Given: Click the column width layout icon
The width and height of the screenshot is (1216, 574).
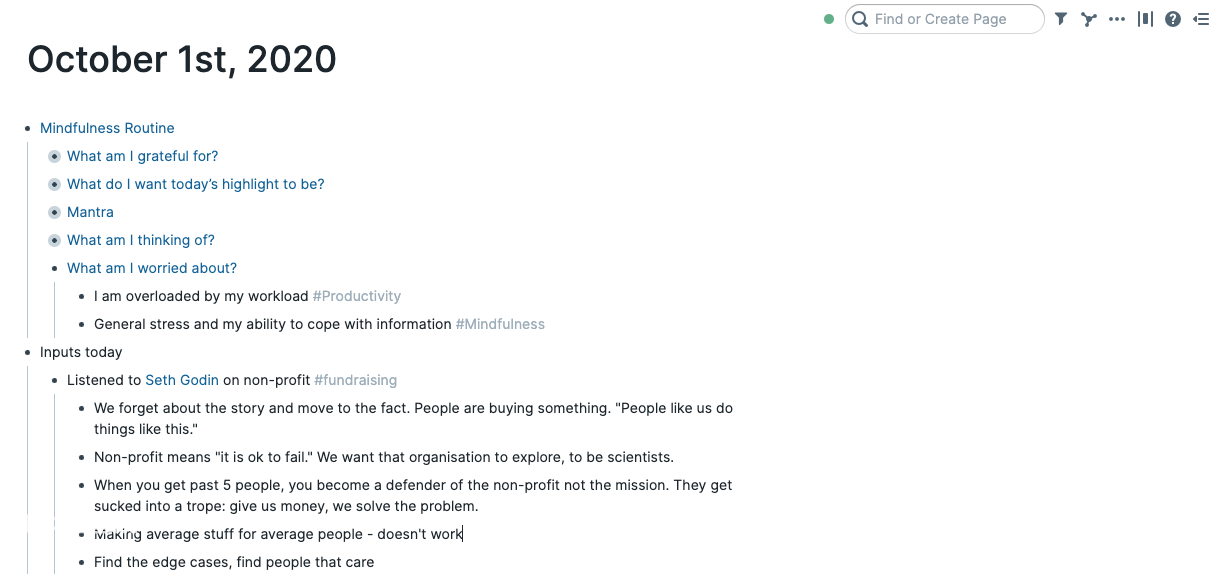Looking at the screenshot, I should (x=1145, y=19).
